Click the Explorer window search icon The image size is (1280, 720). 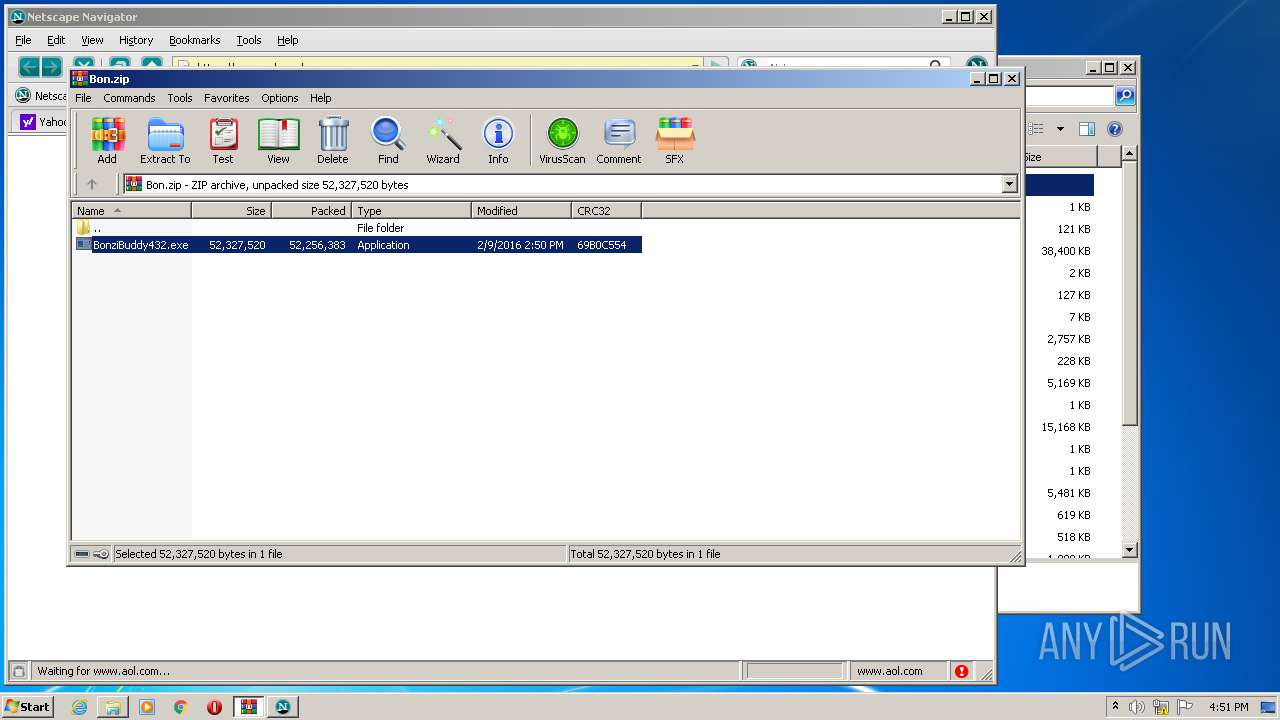click(x=1125, y=96)
